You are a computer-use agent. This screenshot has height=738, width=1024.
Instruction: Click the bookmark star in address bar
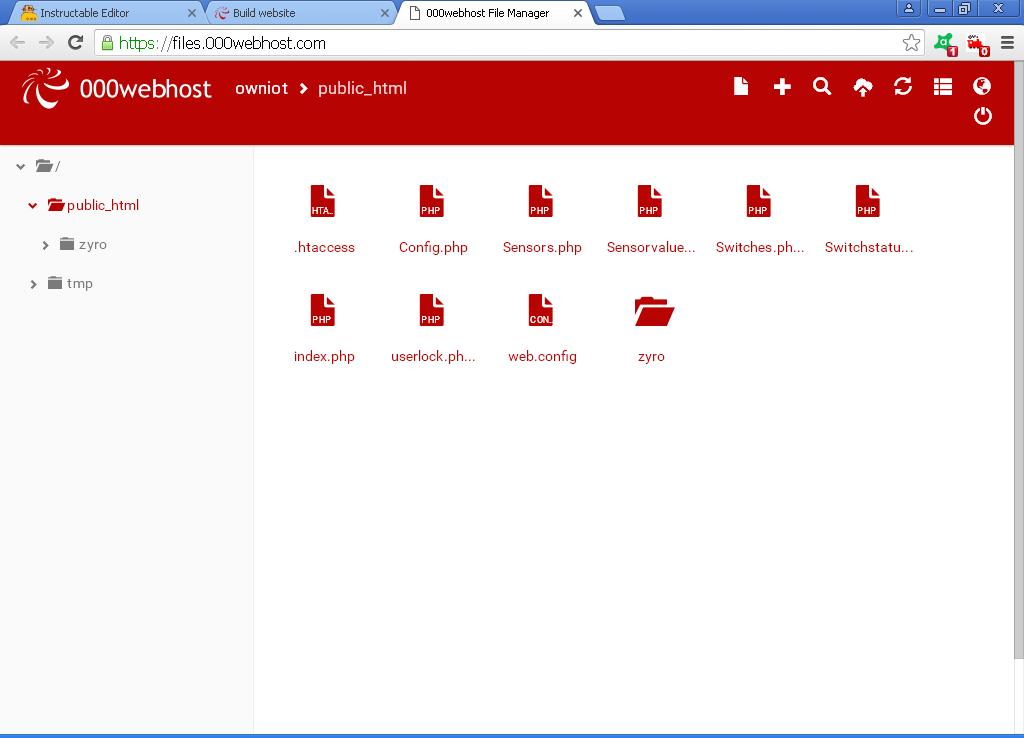pyautogui.click(x=911, y=43)
